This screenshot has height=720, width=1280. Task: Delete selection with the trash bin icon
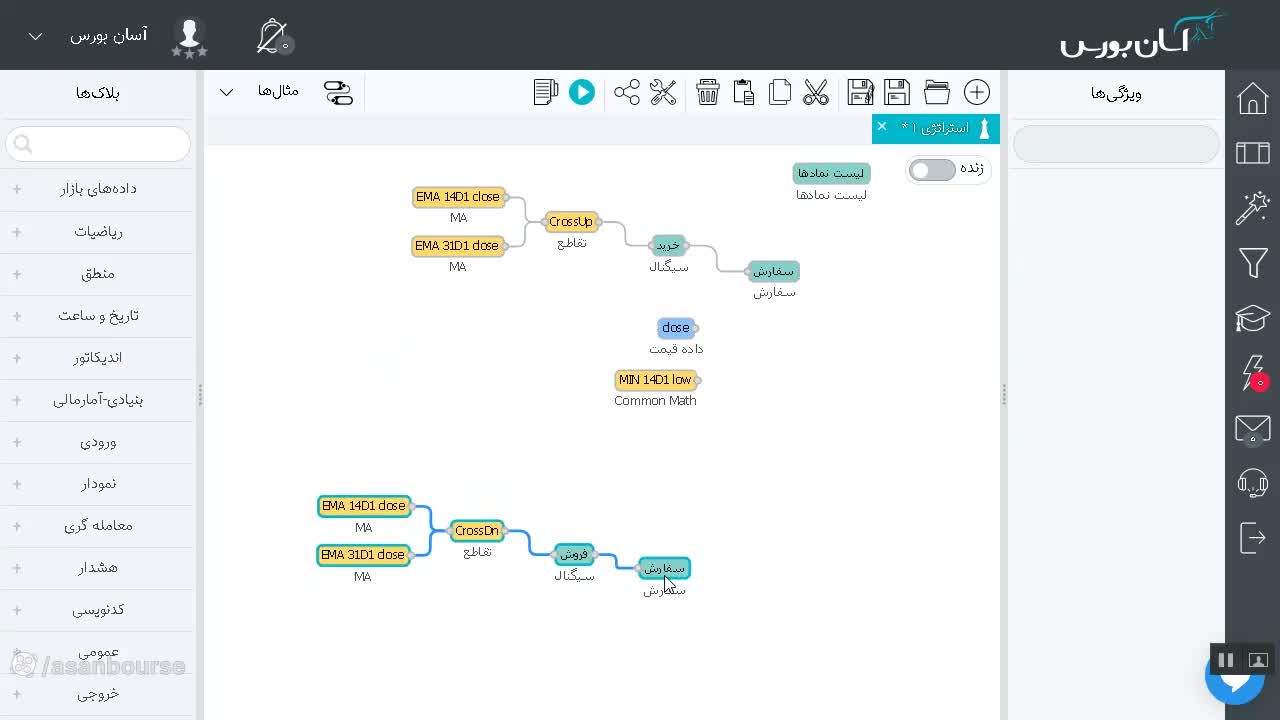(708, 93)
